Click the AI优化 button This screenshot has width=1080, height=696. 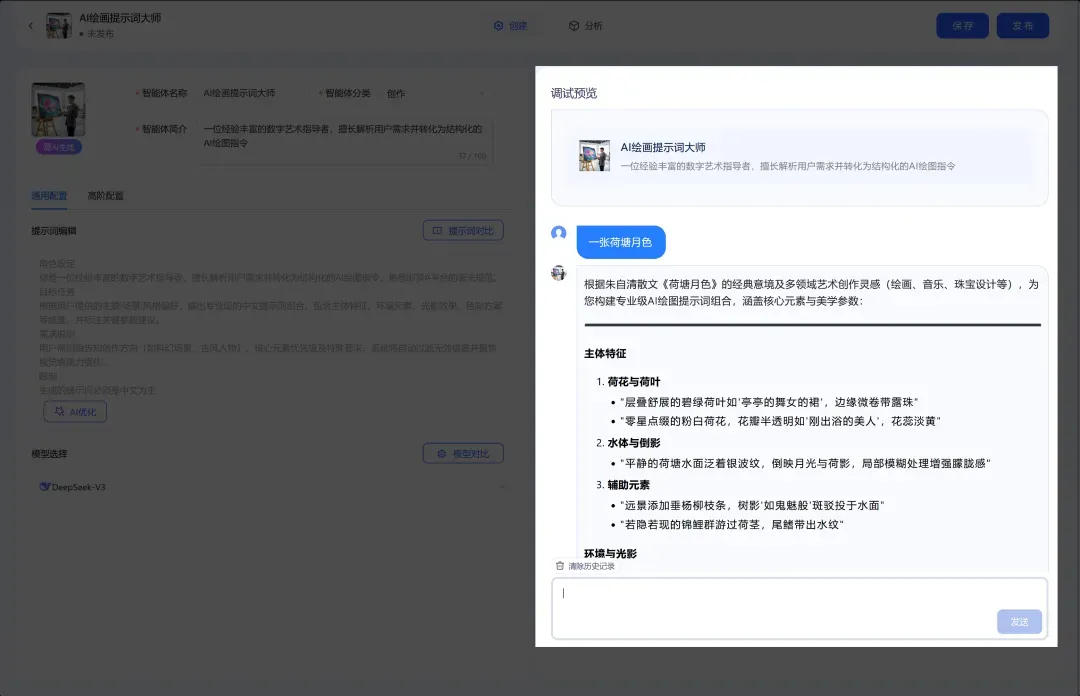(75, 411)
